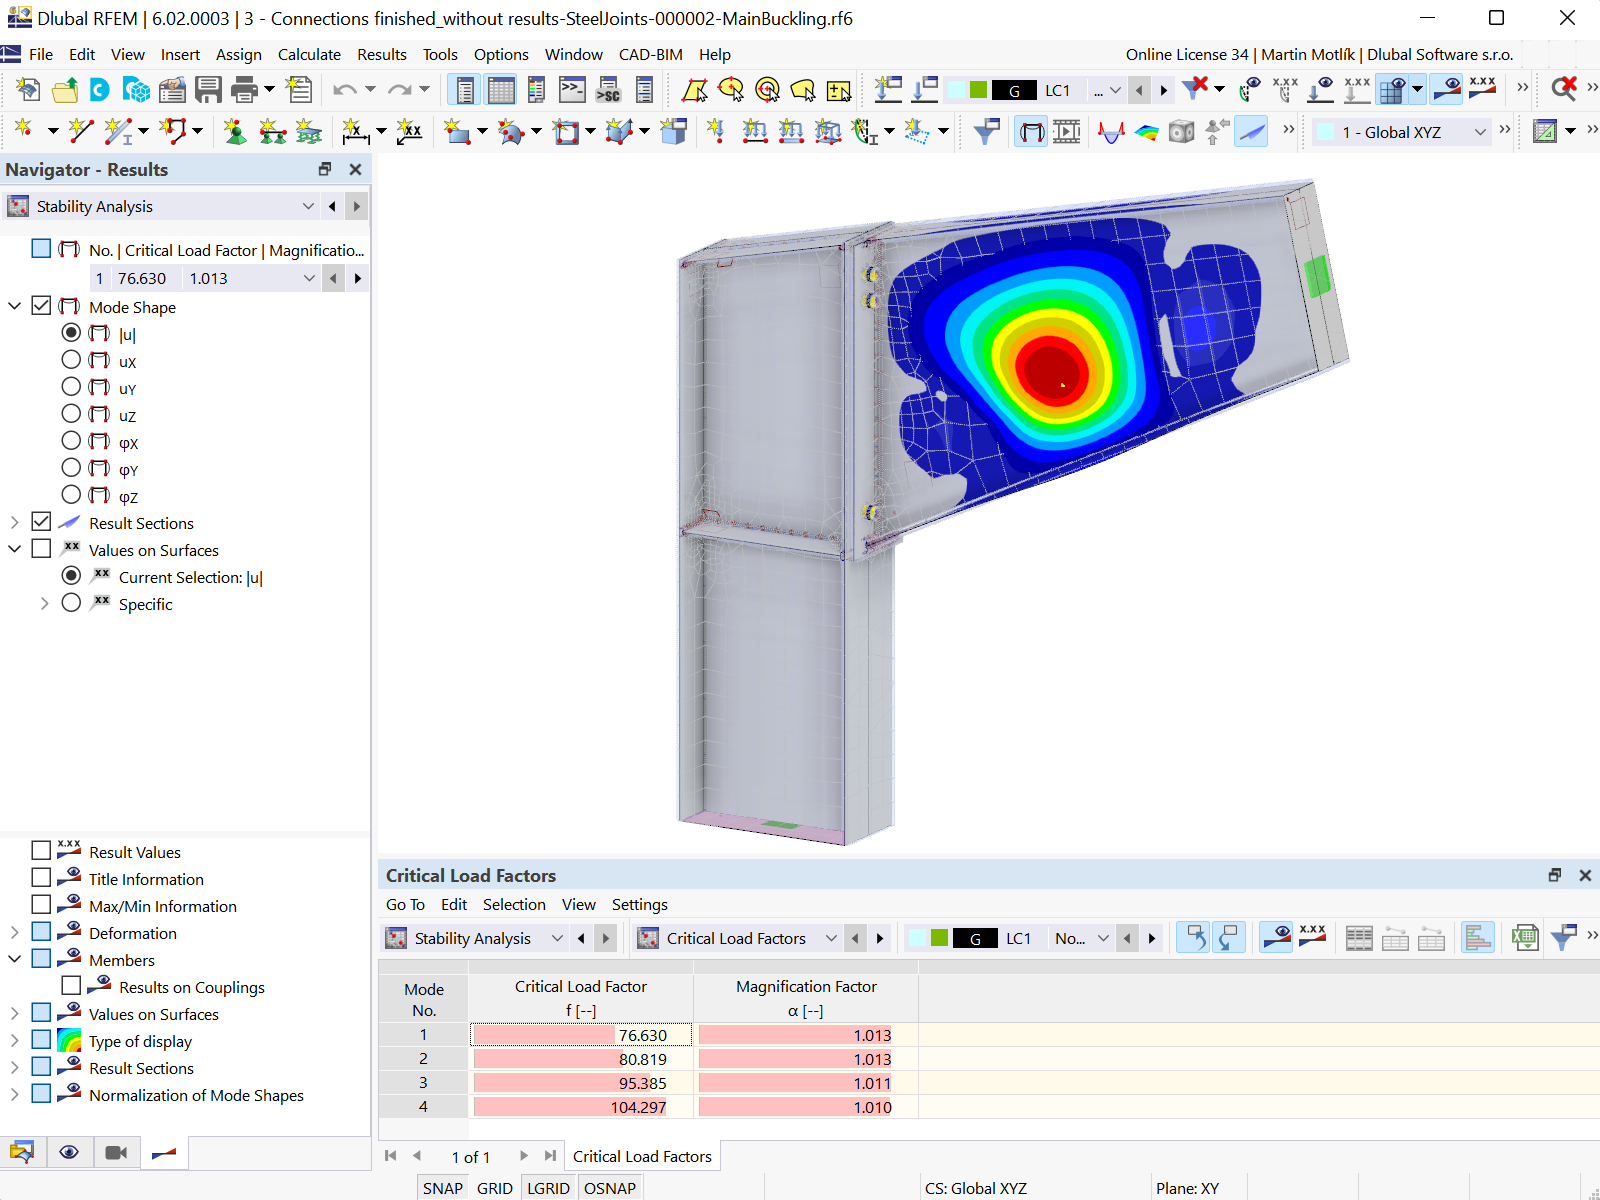Click the gray solid cube render icon

tap(1181, 132)
